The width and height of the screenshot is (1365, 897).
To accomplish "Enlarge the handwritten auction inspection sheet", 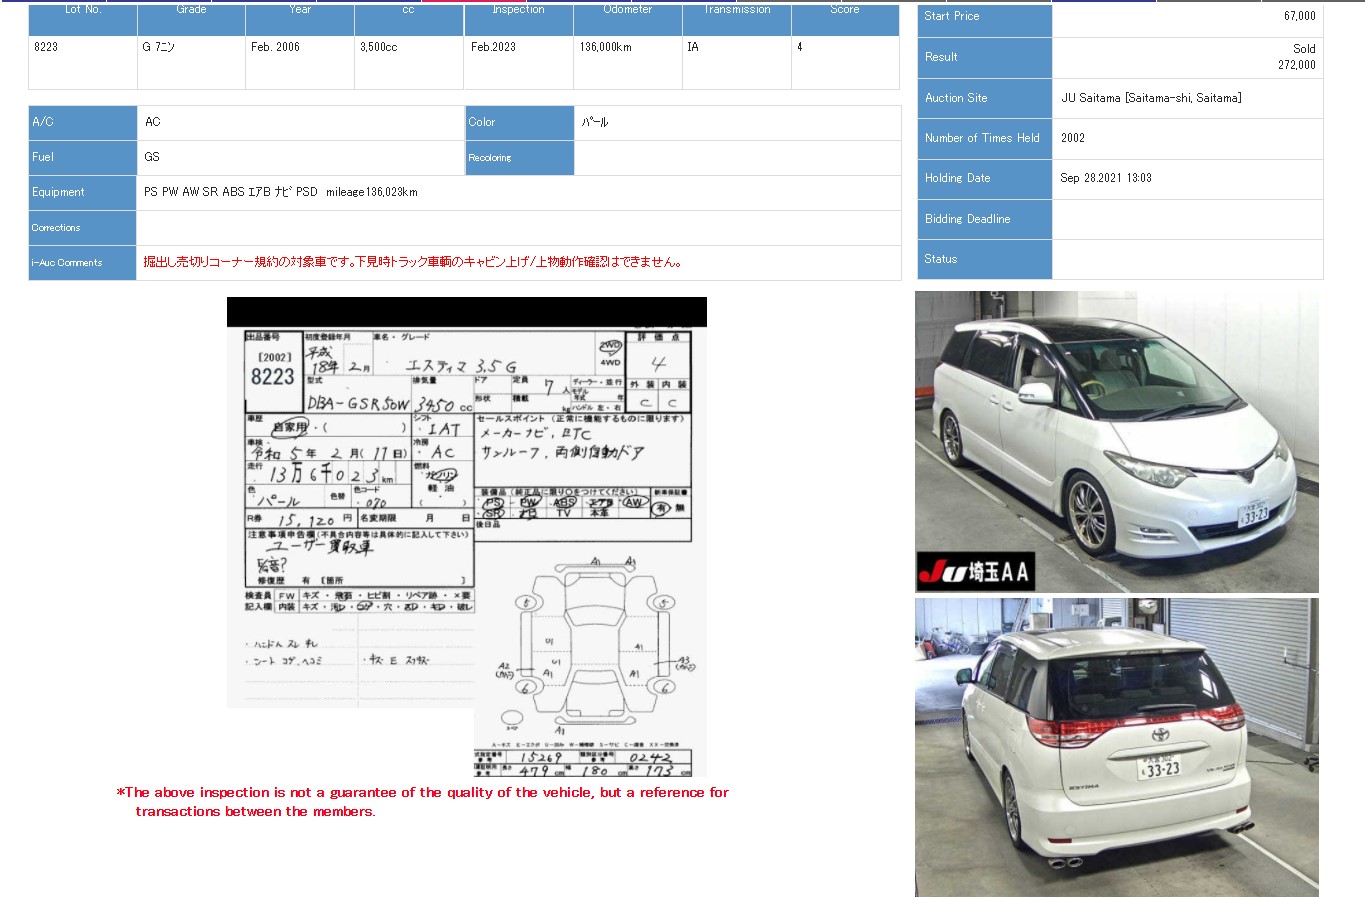I will [x=360, y=500].
